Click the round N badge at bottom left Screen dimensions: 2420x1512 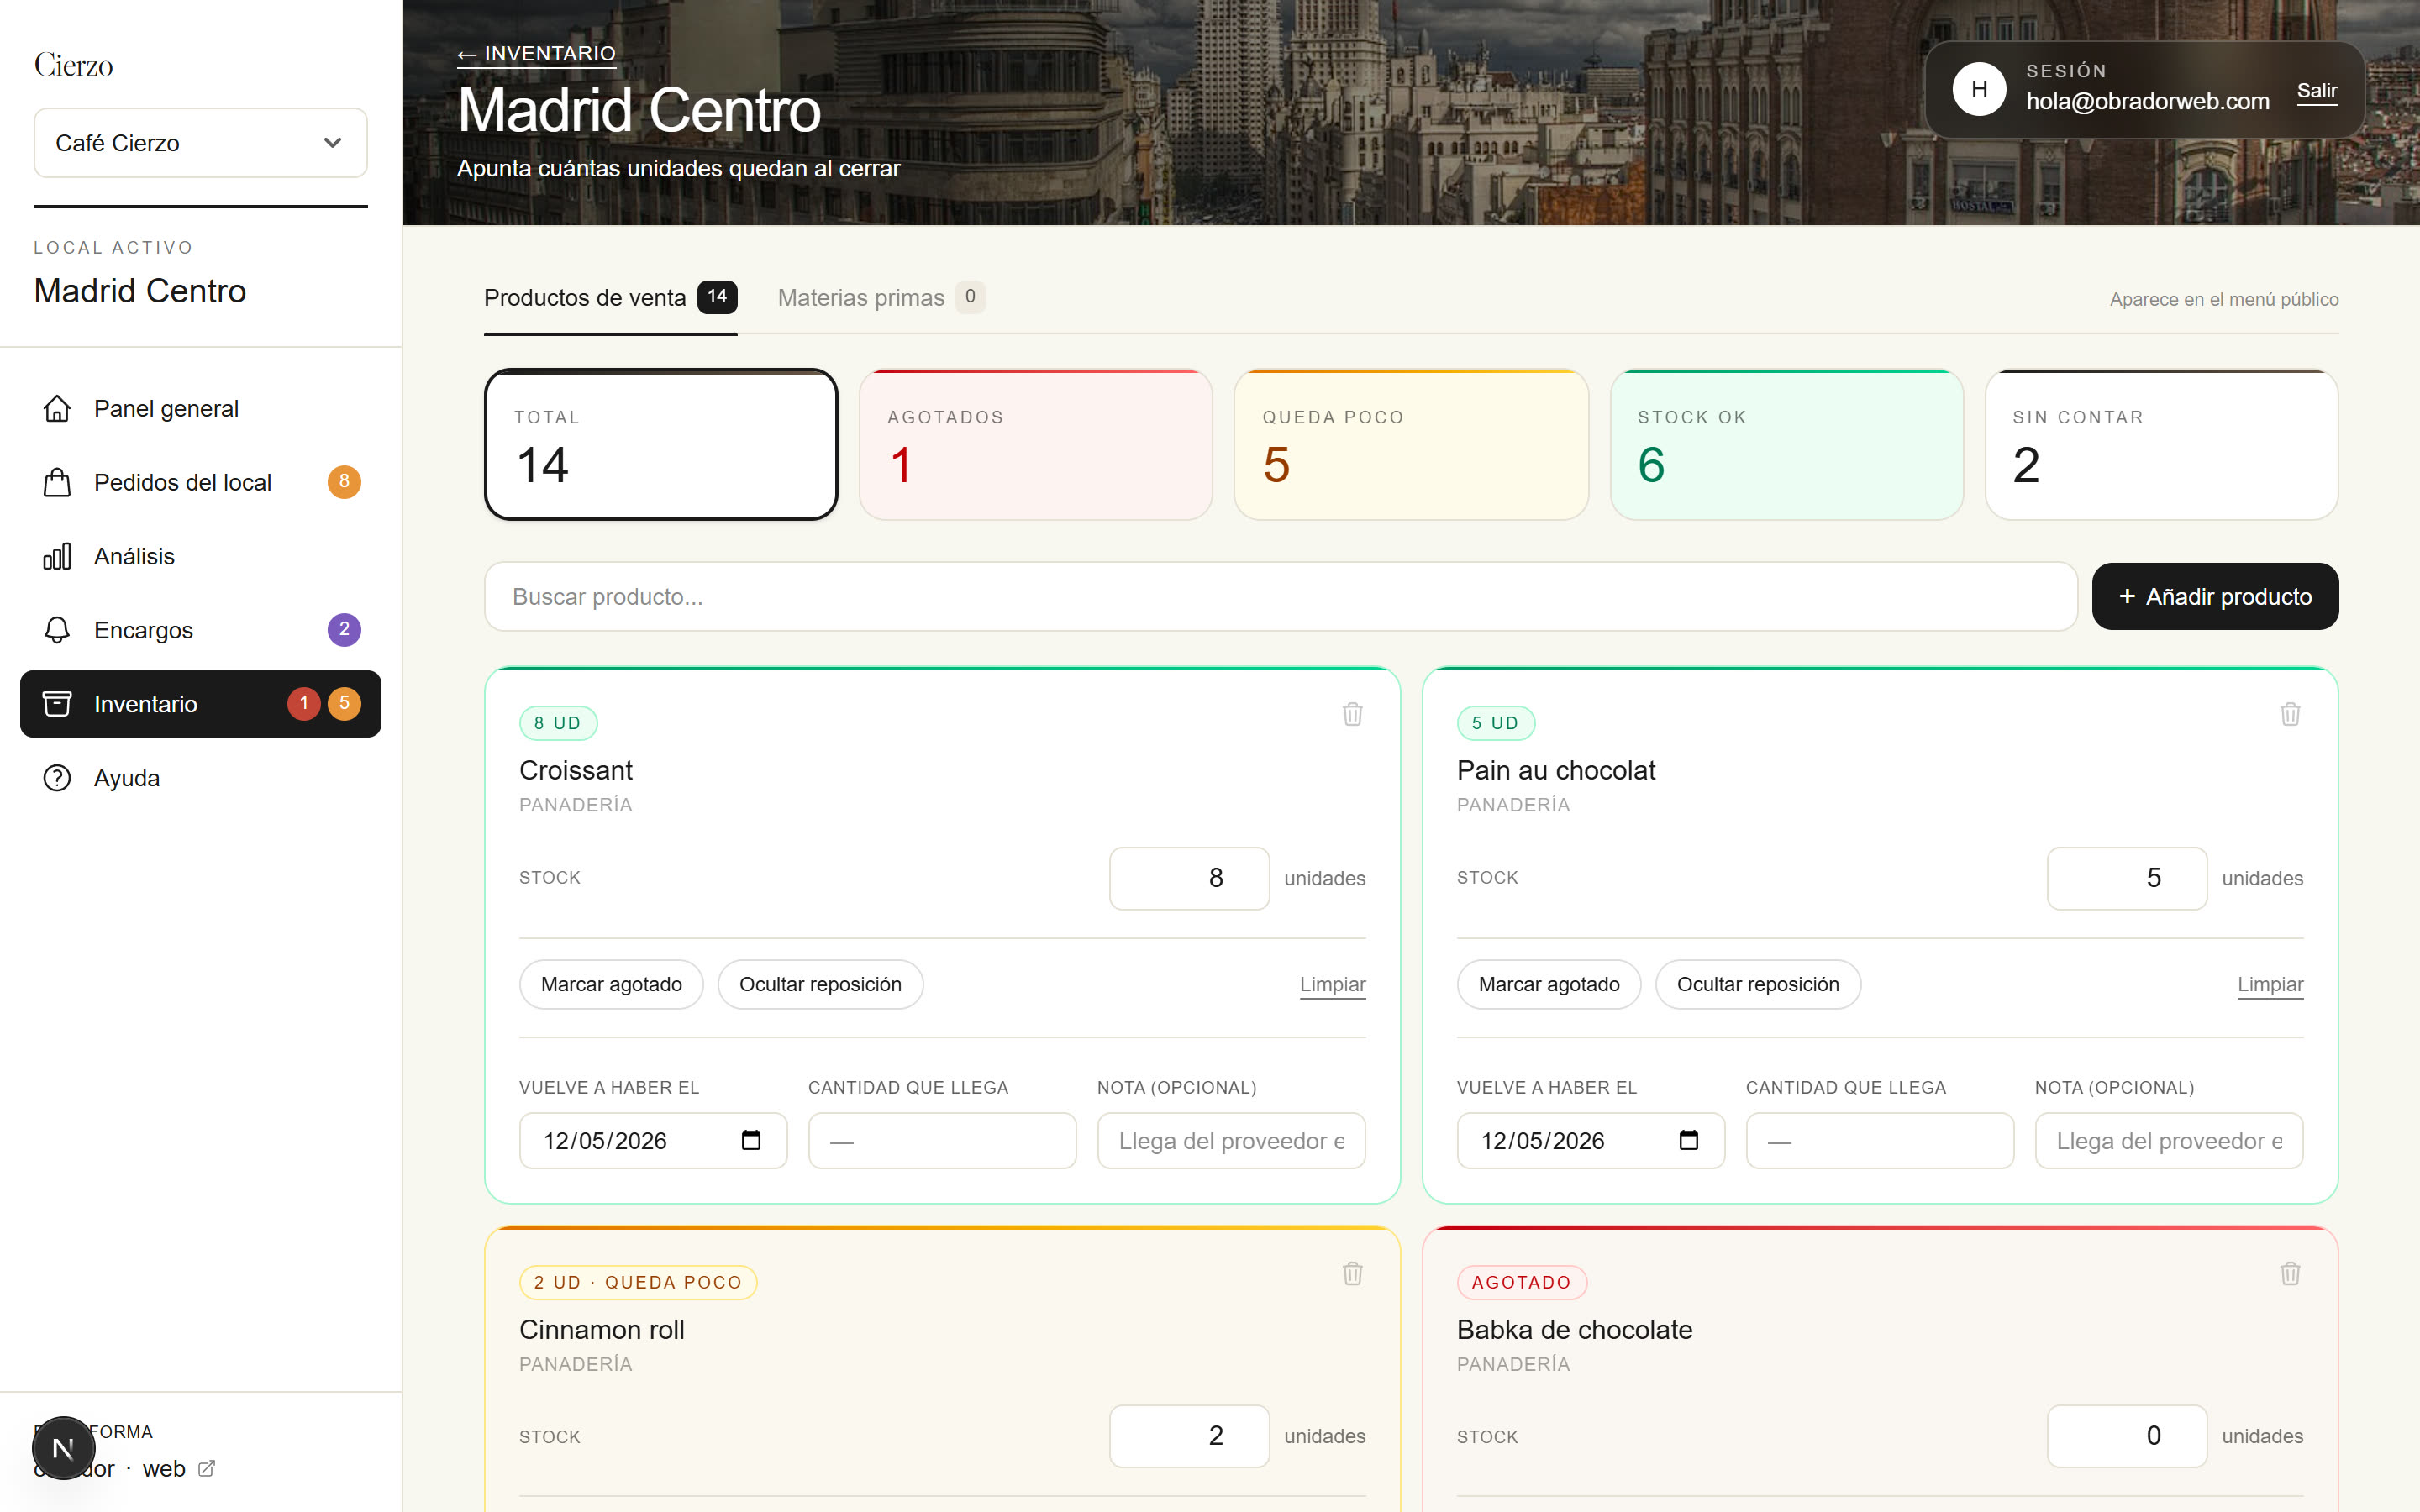[63, 1448]
